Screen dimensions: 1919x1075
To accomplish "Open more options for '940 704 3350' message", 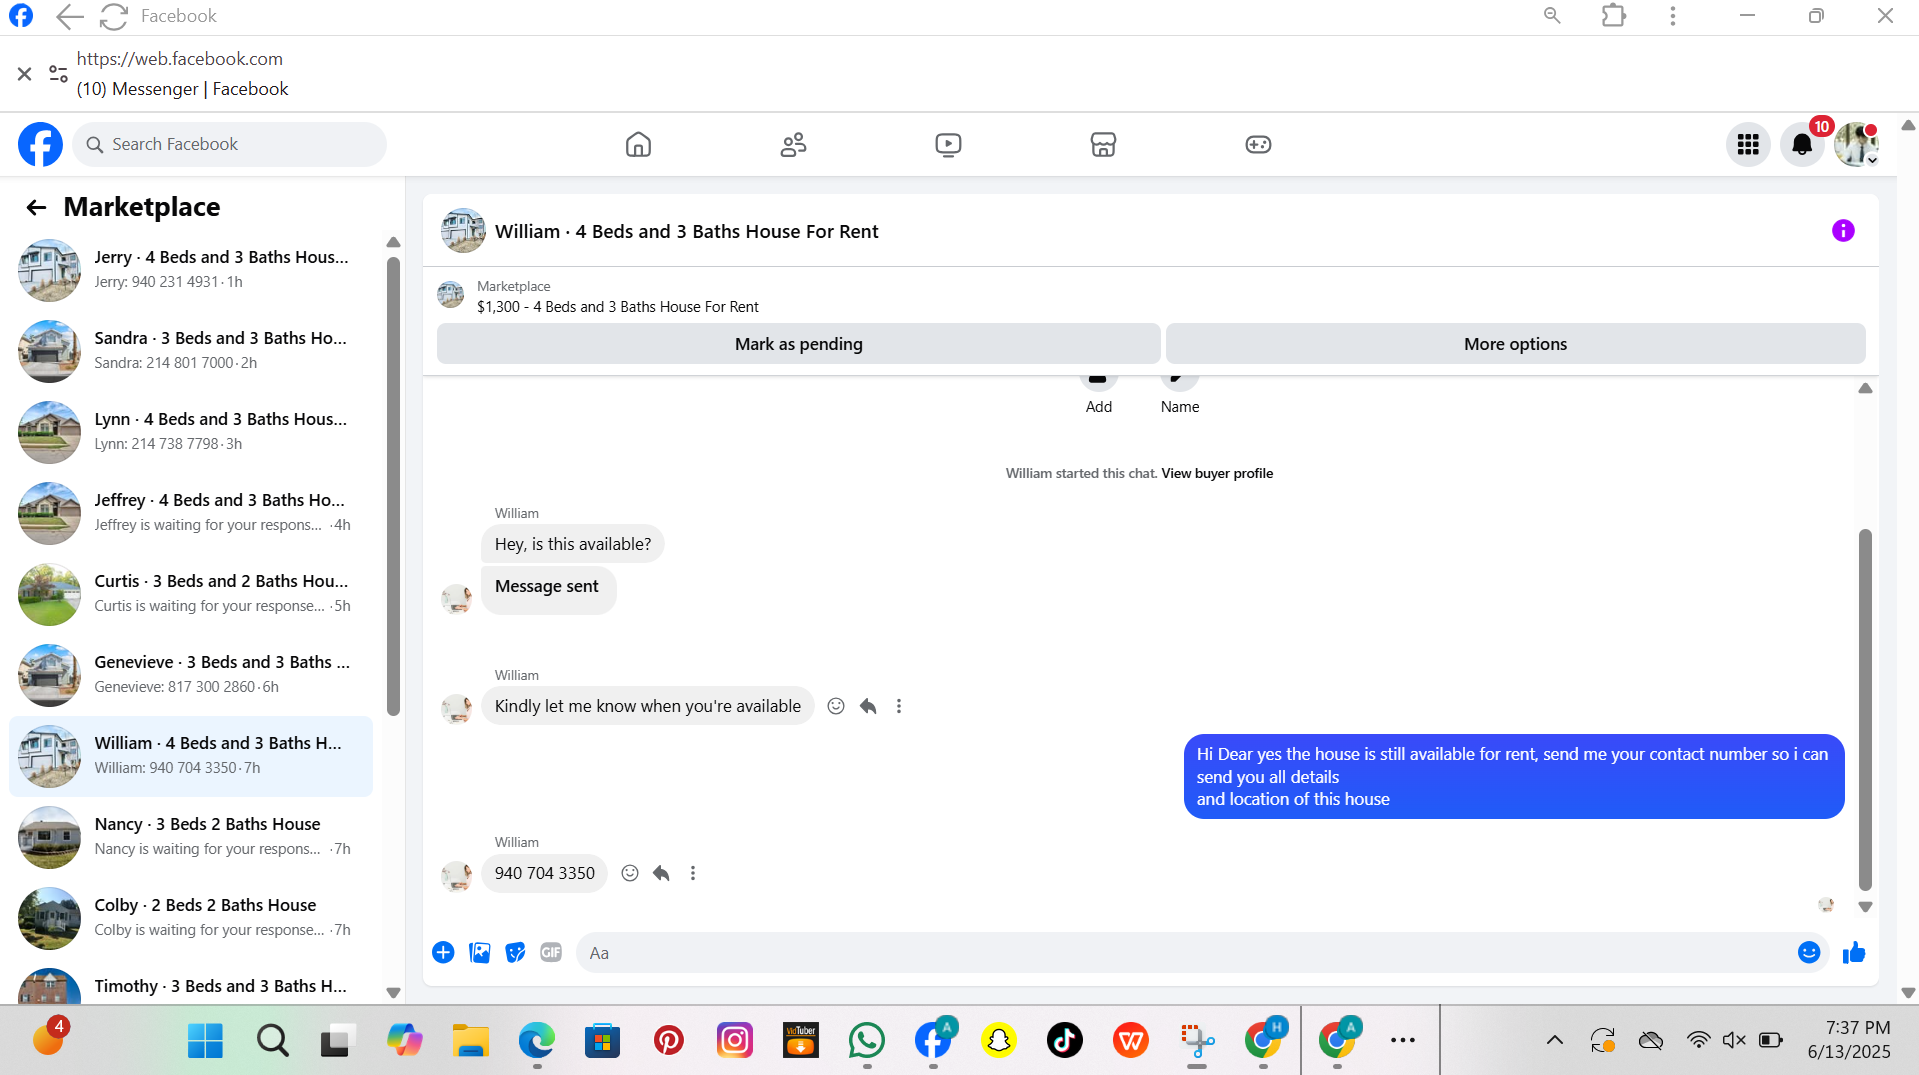I will click(693, 873).
